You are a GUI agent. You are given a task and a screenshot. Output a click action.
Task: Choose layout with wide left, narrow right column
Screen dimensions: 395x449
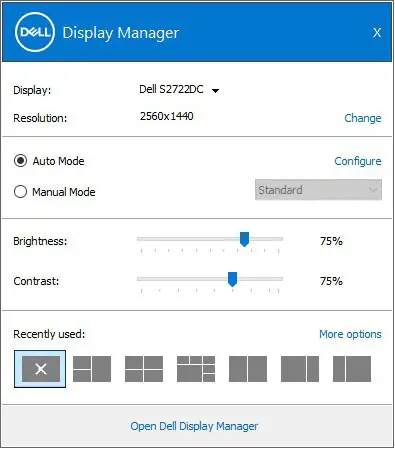(x=300, y=369)
